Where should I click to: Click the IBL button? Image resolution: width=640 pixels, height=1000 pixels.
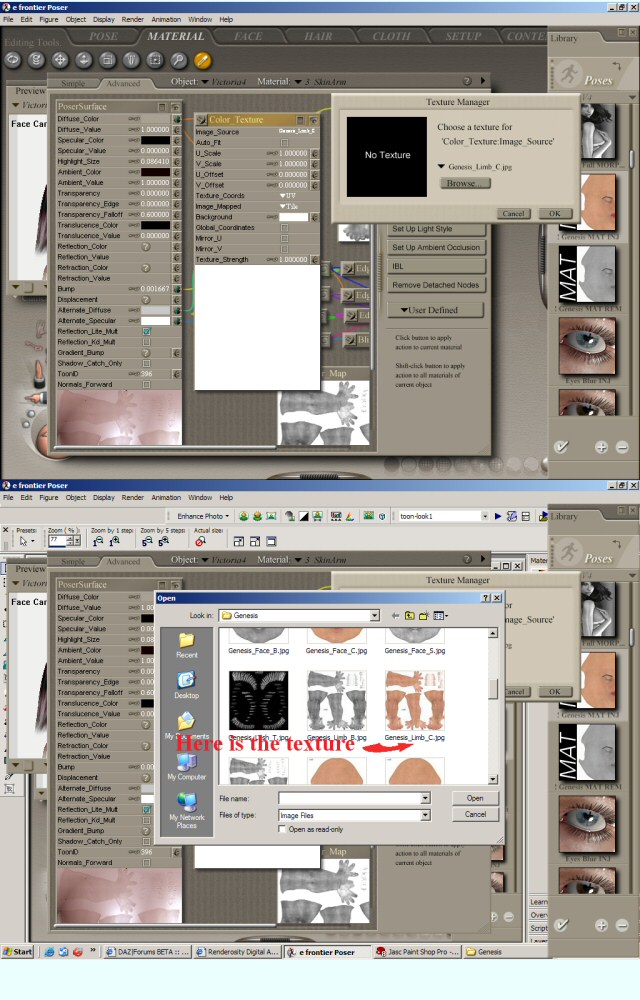(437, 267)
